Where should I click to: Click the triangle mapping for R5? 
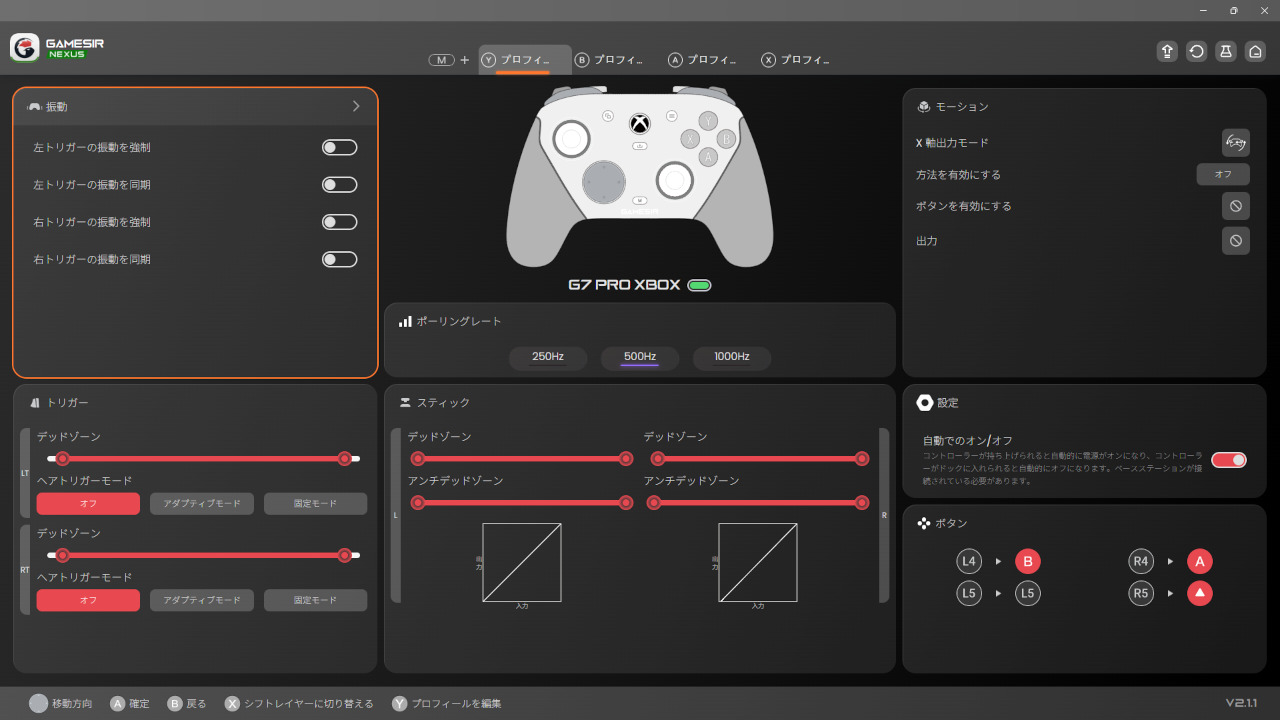tap(1200, 593)
